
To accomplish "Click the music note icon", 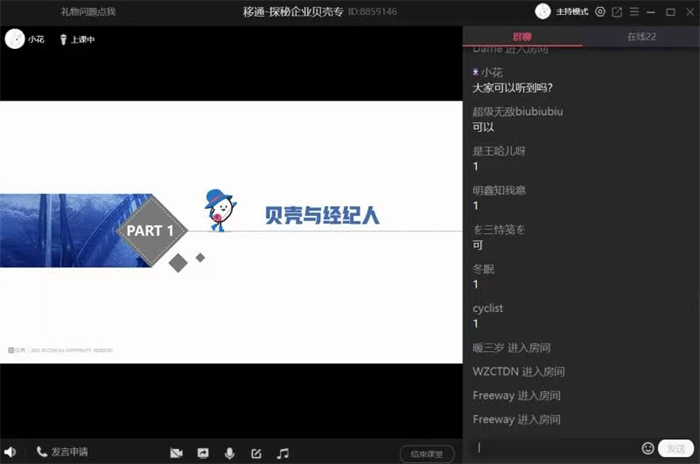I will point(283,453).
